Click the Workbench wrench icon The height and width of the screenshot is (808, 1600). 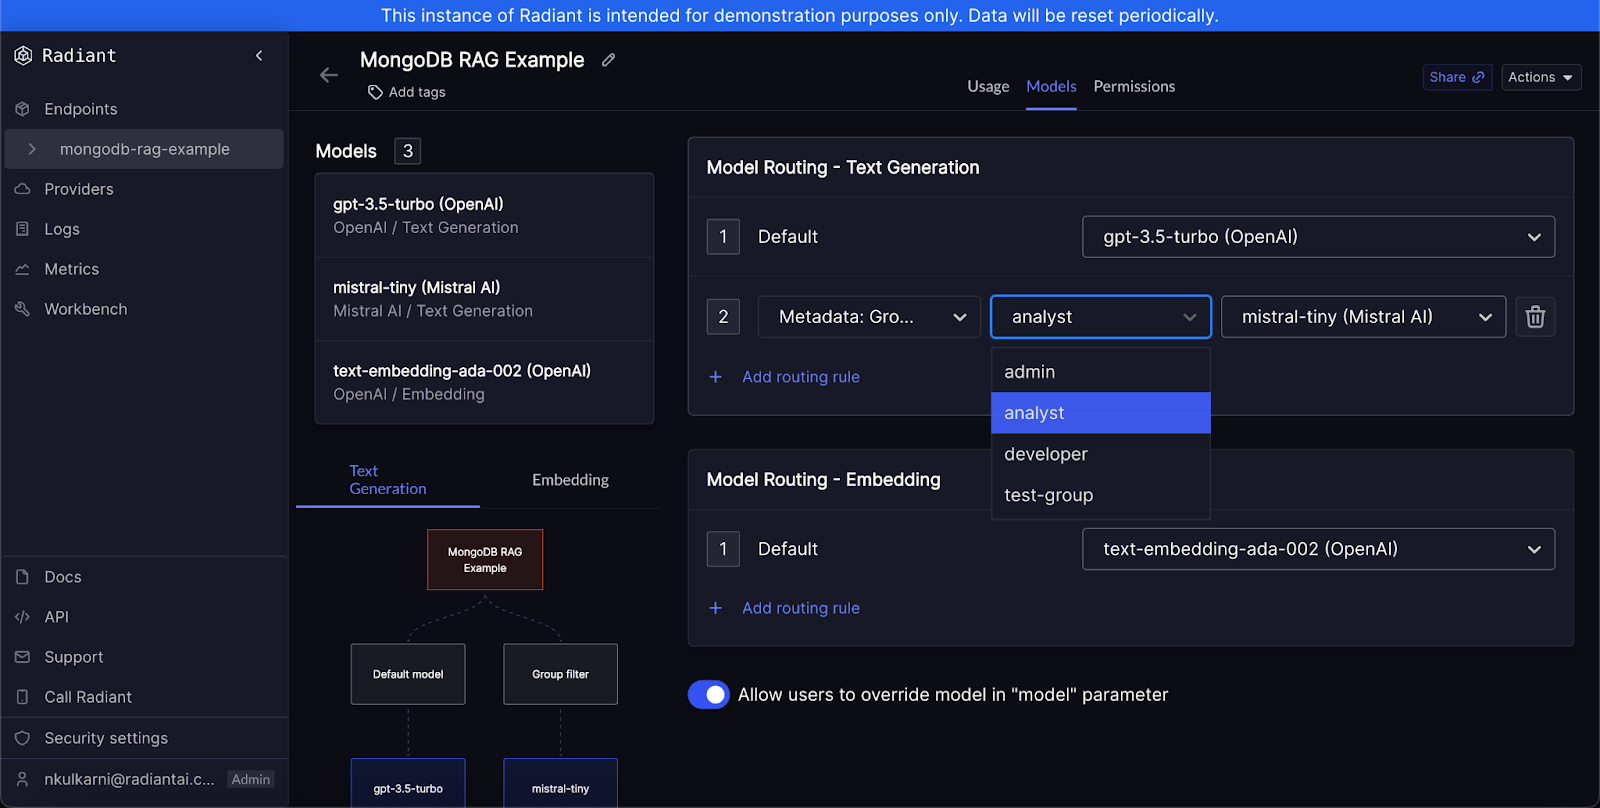(x=23, y=309)
